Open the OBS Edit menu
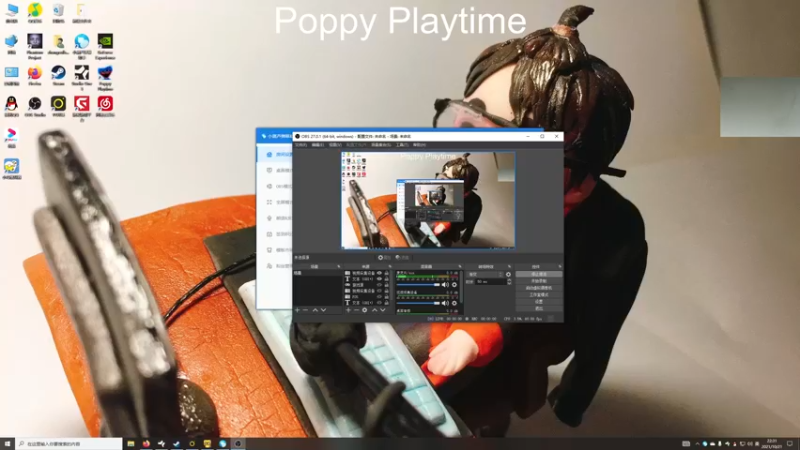 click(318, 145)
